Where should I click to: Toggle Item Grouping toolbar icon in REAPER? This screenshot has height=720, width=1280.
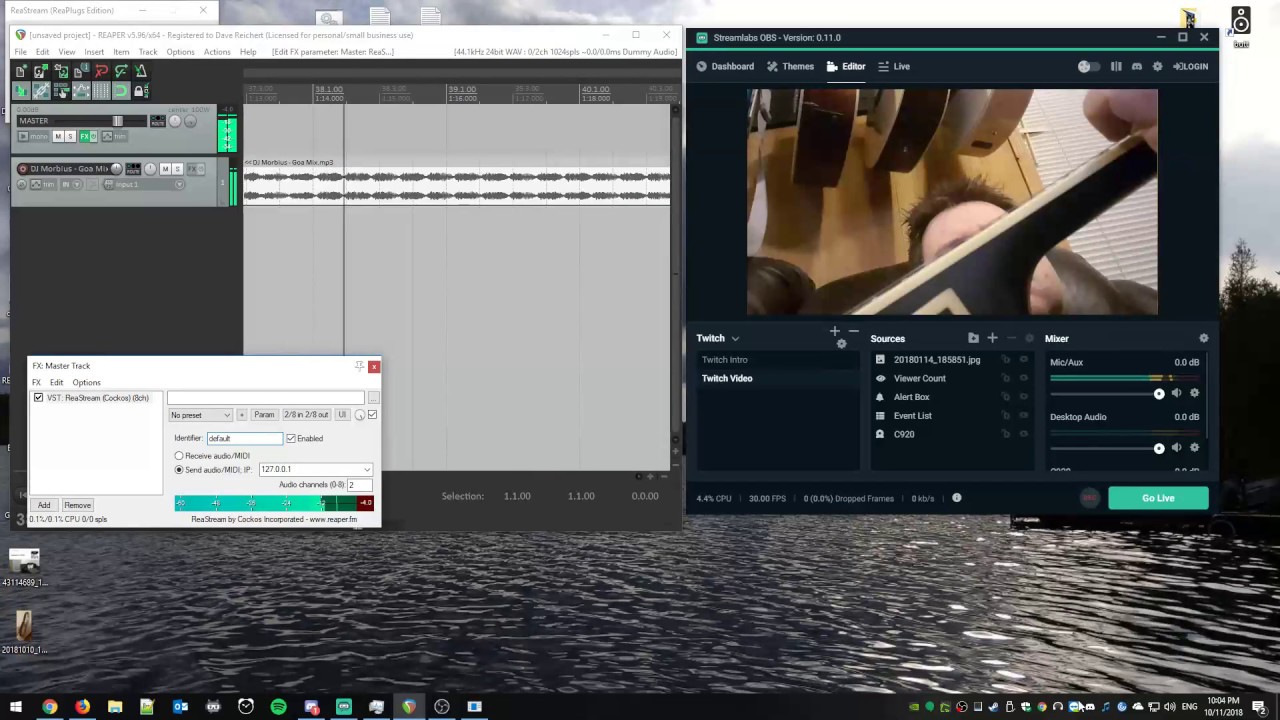click(x=41, y=91)
